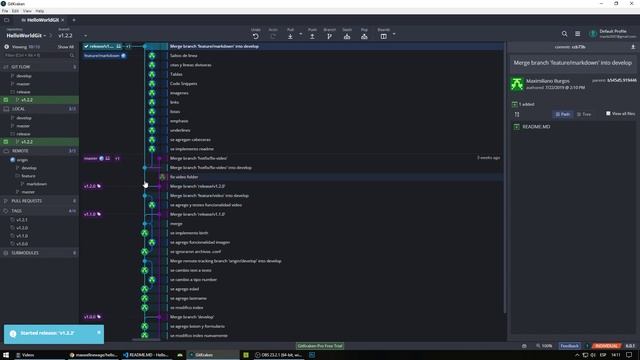Select master under GIT FLOW
Viewport: 640px width, 360px height.
coord(23,84)
